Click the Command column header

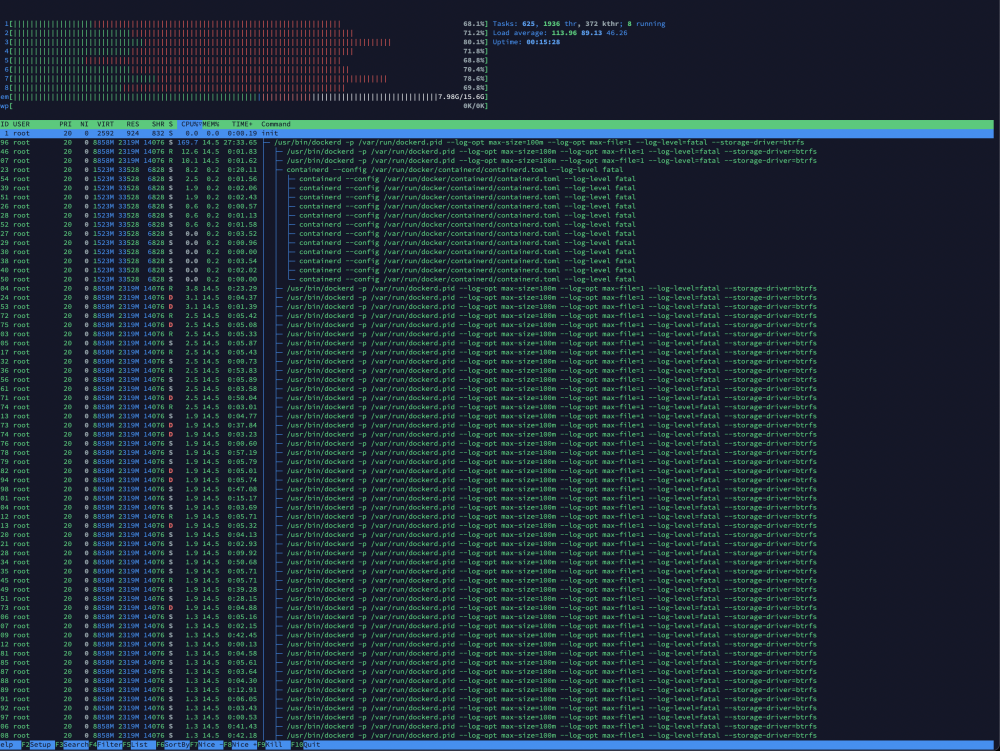[276, 124]
